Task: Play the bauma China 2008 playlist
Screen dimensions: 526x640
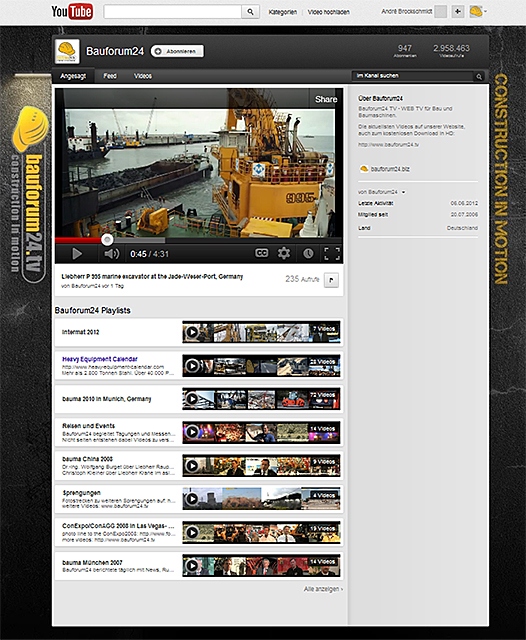Action: 192,465
